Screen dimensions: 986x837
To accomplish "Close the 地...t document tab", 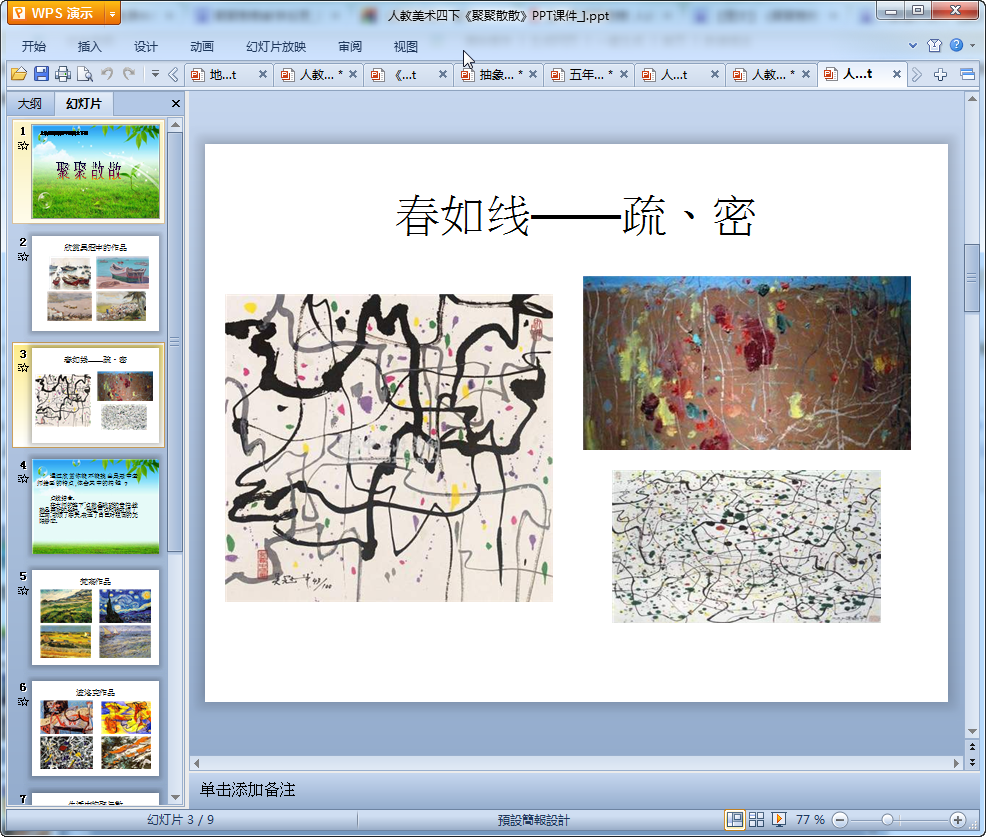I will click(263, 74).
